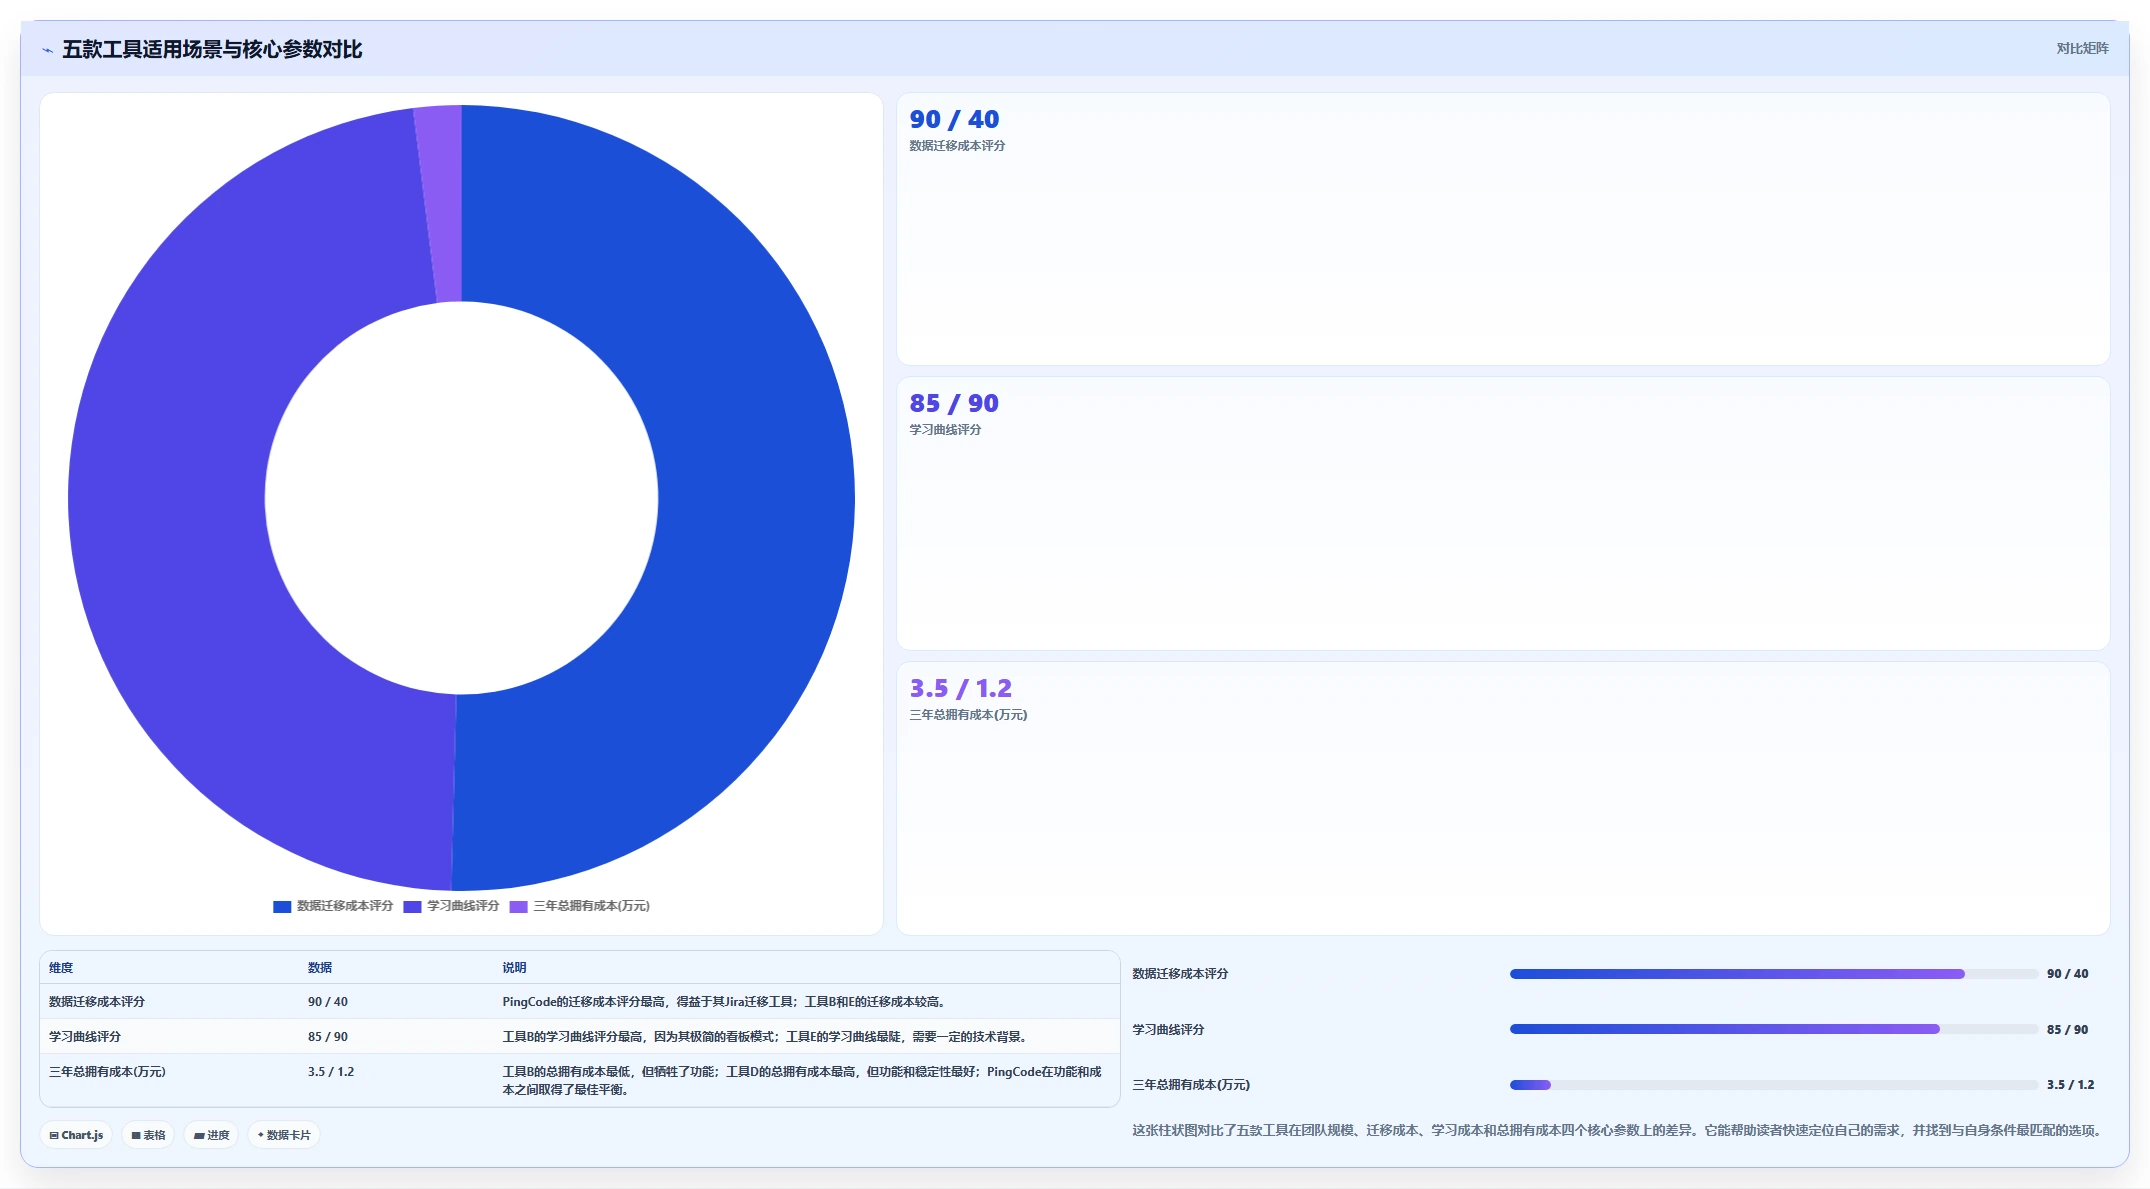Screen dimensions: 2150x1189
Task: Click the 工具B的学习曲线评分最高 description cell
Action: coord(767,1037)
